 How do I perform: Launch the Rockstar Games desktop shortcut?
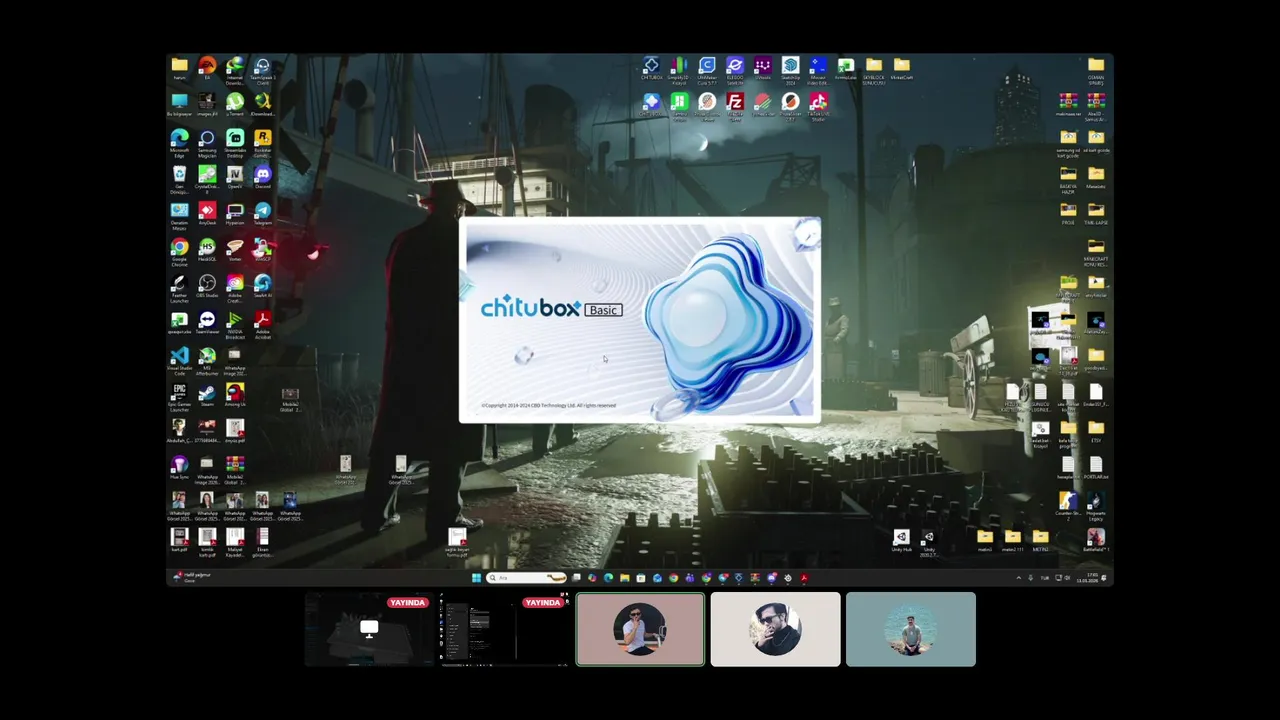click(x=262, y=143)
